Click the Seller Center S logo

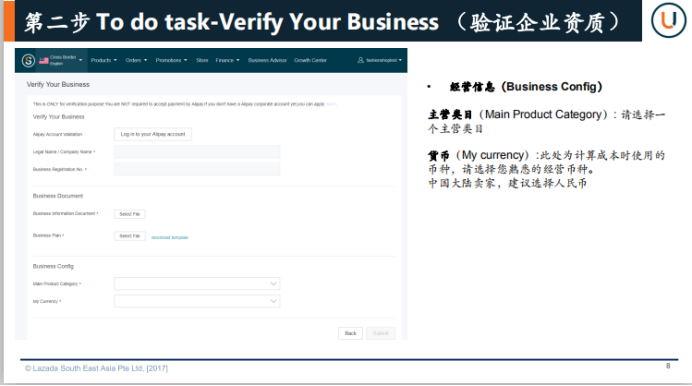point(28,60)
